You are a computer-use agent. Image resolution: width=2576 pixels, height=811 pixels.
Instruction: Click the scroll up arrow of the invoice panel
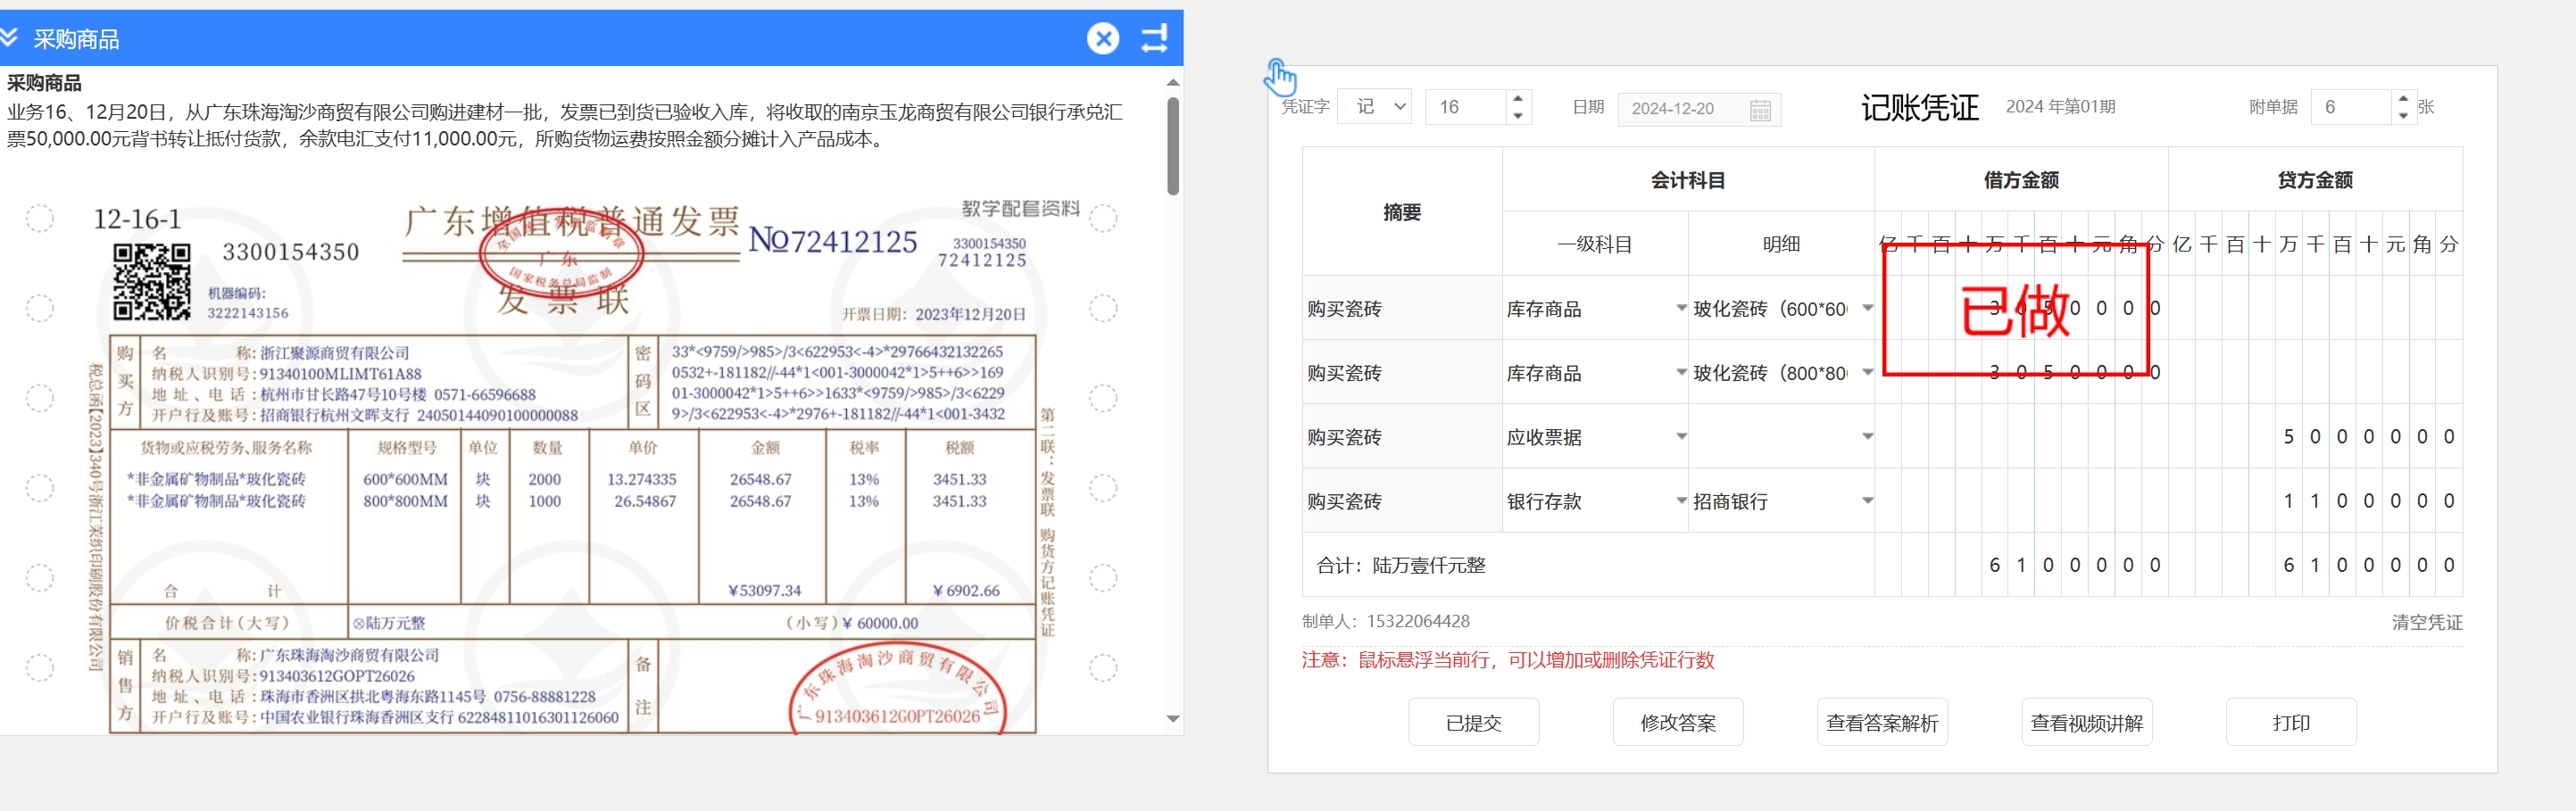pos(1173,82)
